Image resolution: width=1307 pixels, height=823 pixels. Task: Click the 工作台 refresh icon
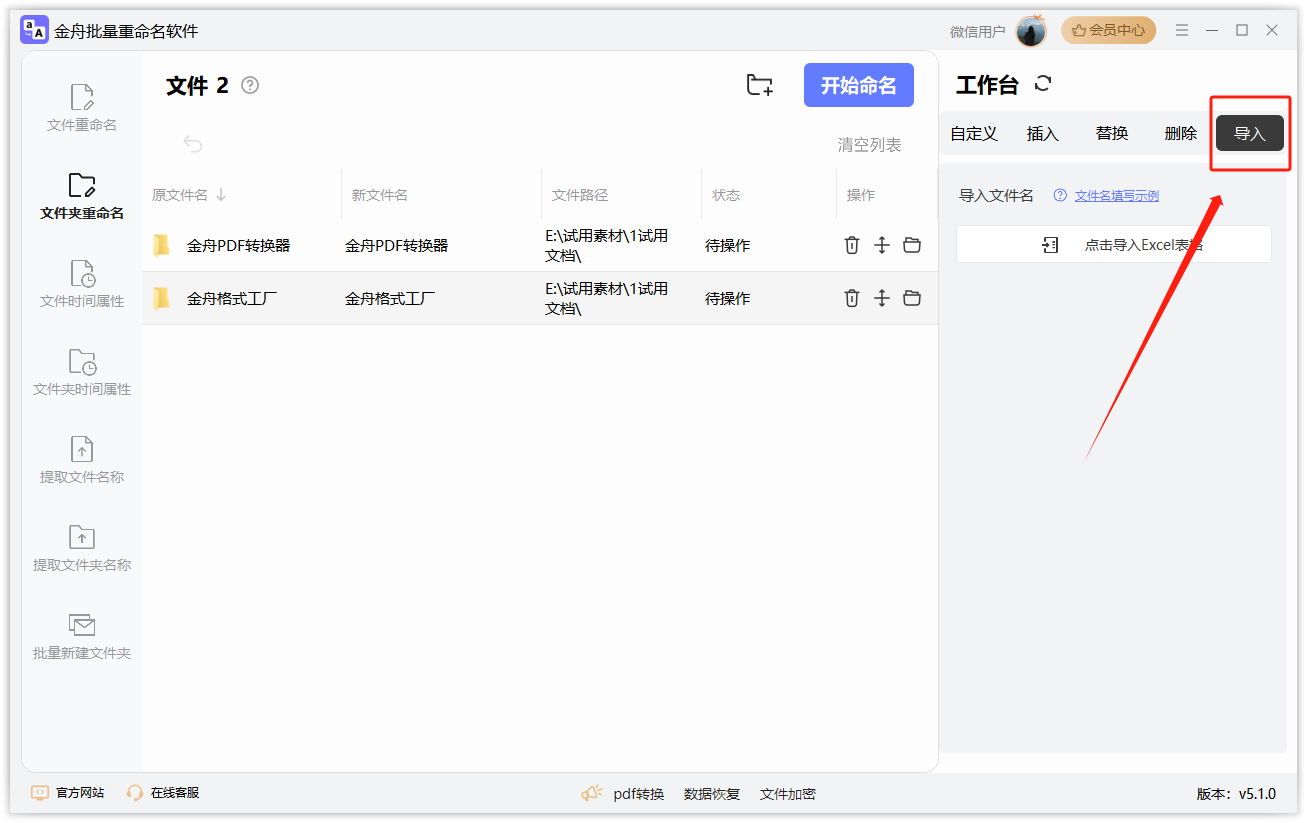(x=1043, y=84)
